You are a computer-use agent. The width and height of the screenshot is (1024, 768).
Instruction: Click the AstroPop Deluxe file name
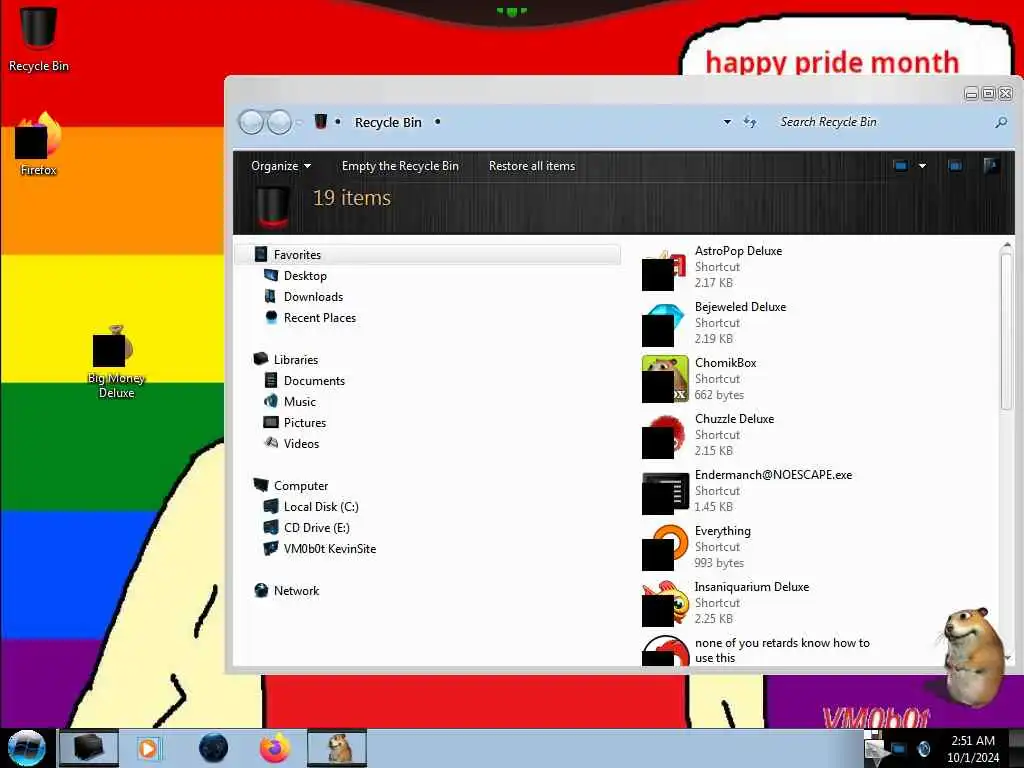(x=738, y=251)
